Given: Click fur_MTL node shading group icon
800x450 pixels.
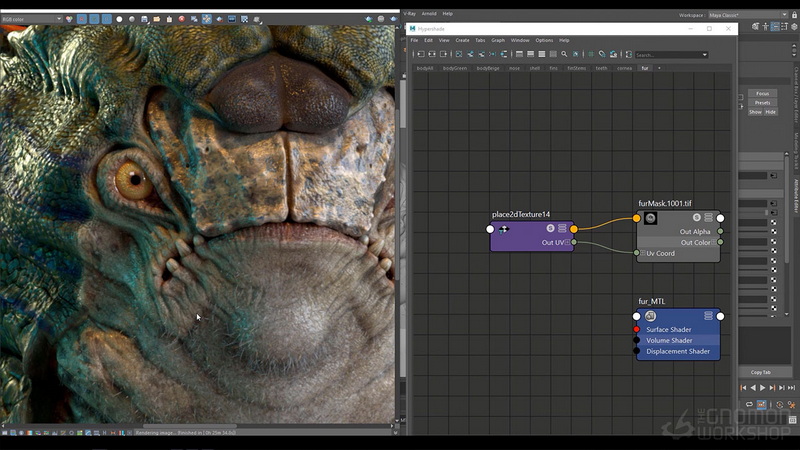Looking at the screenshot, I should coord(650,316).
